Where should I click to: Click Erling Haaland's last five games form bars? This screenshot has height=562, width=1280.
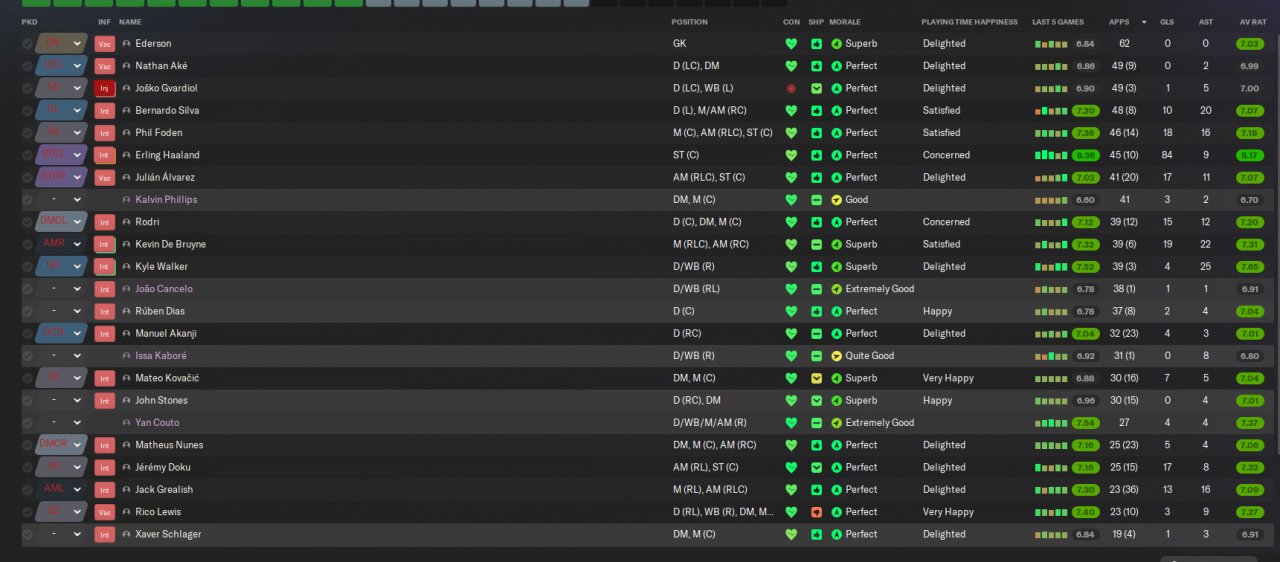point(1050,155)
